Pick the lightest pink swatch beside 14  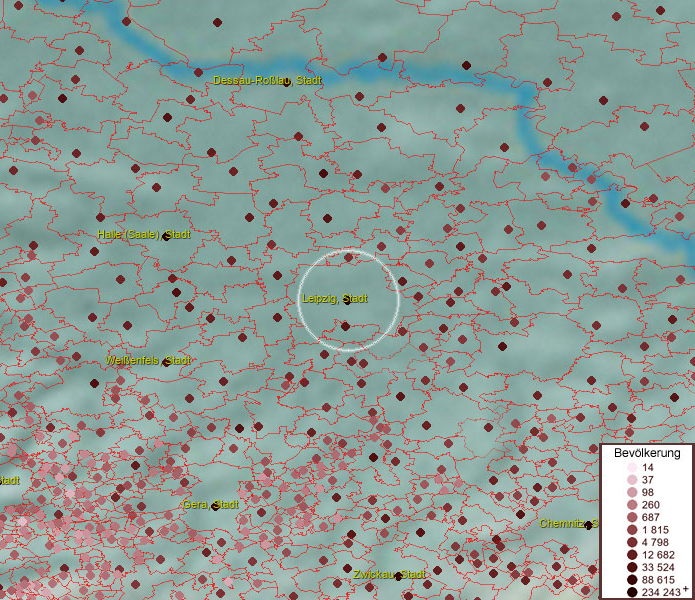coord(632,467)
